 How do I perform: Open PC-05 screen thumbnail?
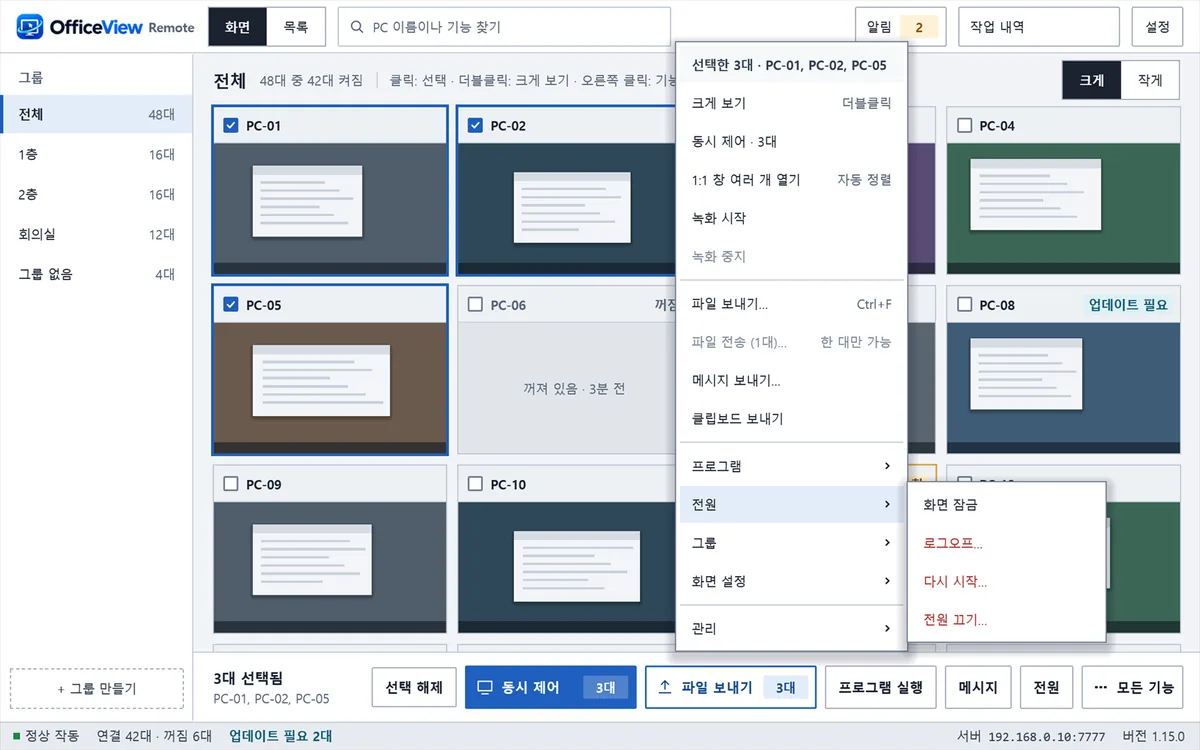tap(330, 388)
